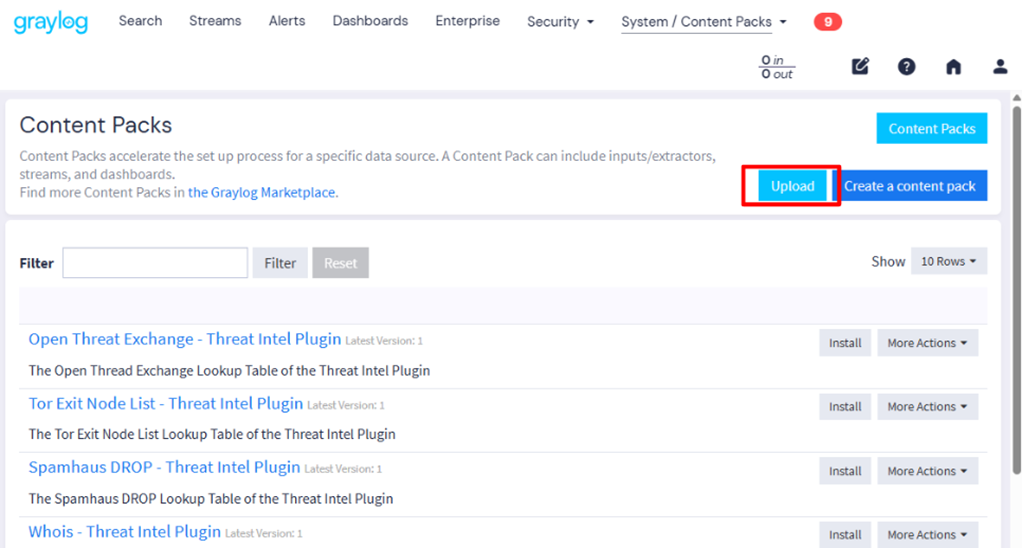Open the red notifications badge showing 9
Image resolution: width=1022 pixels, height=548 pixels.
(x=828, y=22)
